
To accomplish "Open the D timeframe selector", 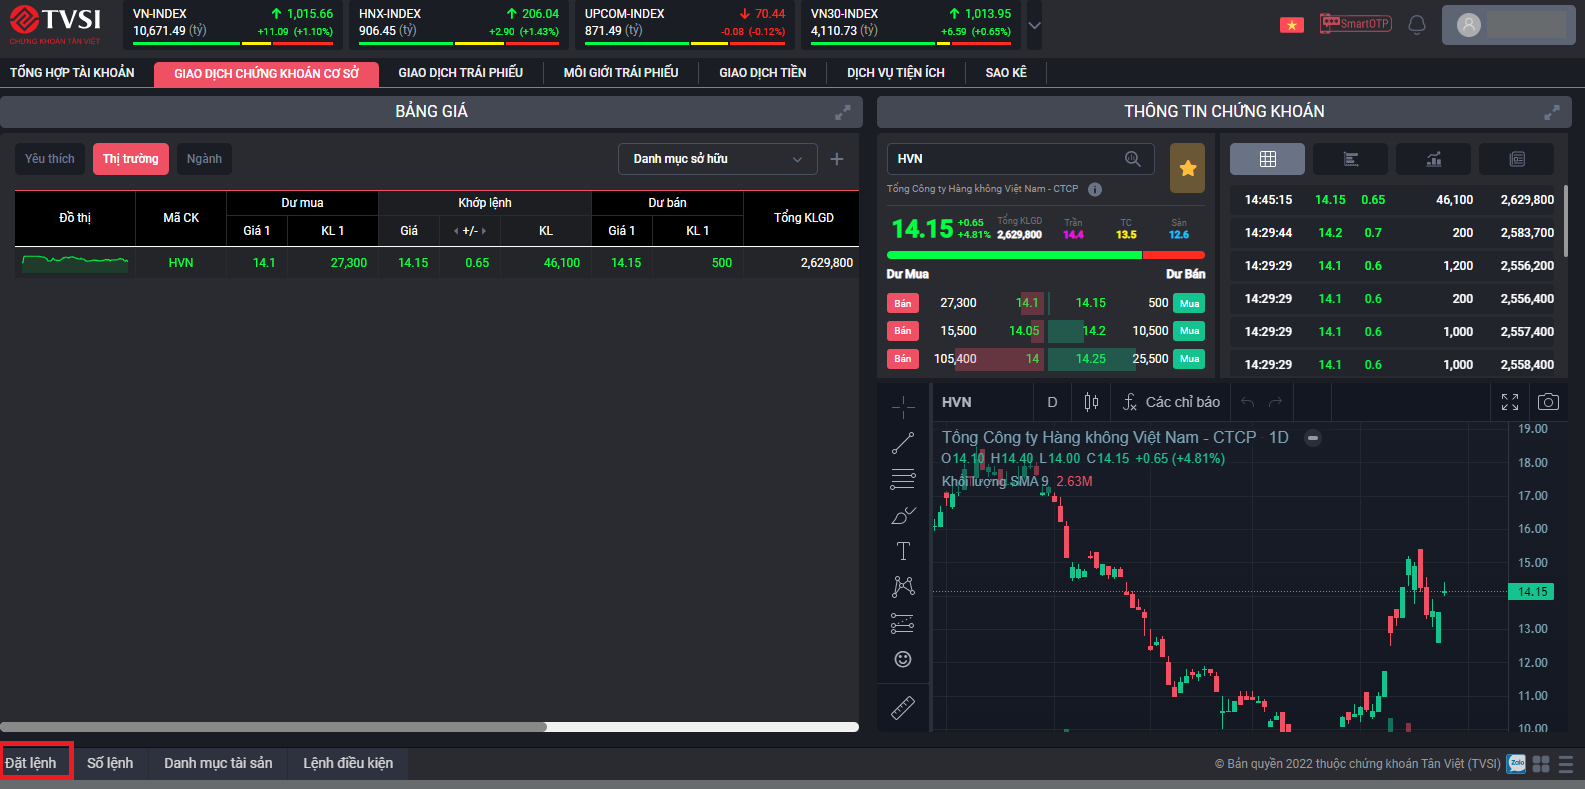I will [1052, 402].
